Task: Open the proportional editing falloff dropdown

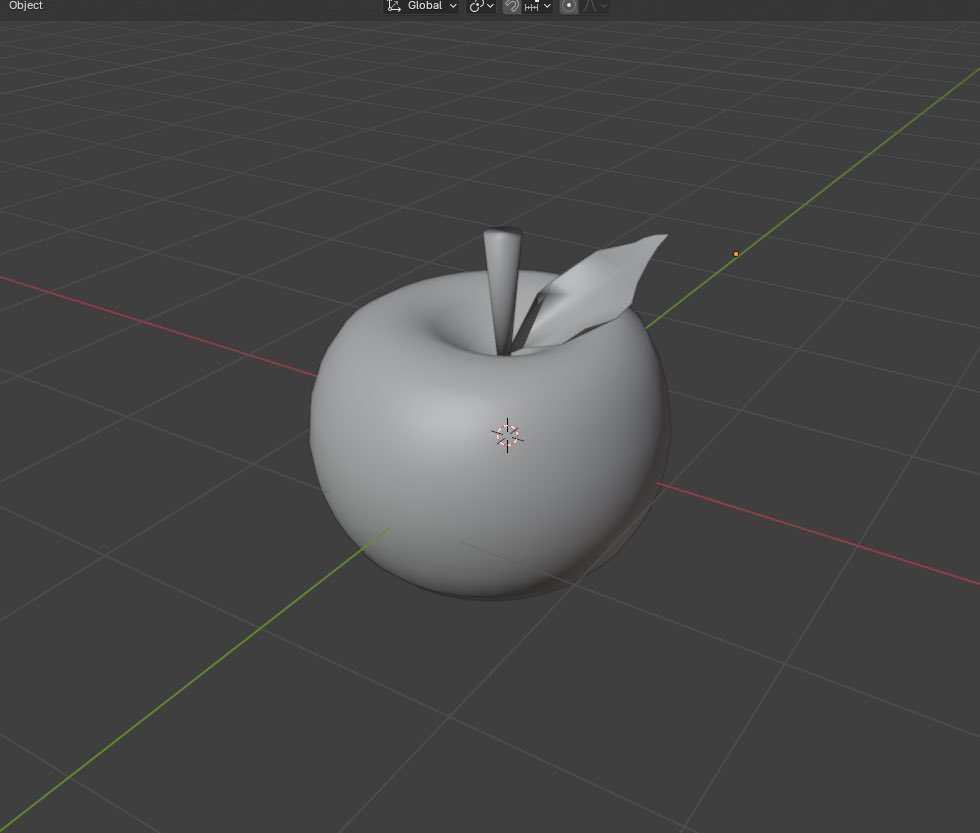Action: click(x=594, y=6)
